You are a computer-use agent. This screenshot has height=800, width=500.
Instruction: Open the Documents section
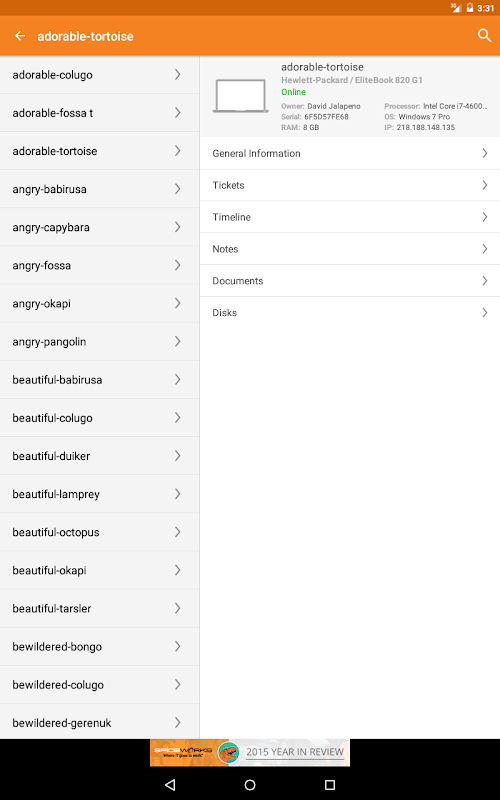350,281
